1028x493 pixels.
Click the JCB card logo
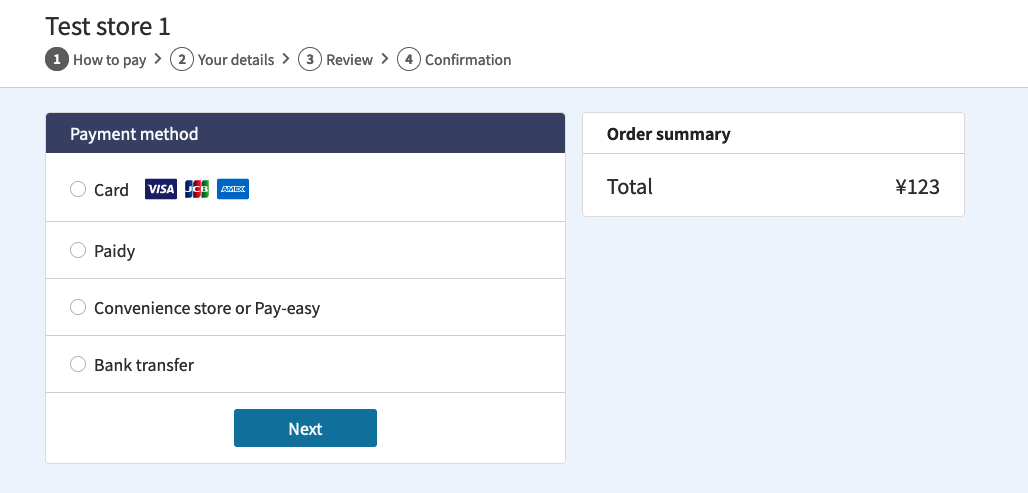coord(197,189)
